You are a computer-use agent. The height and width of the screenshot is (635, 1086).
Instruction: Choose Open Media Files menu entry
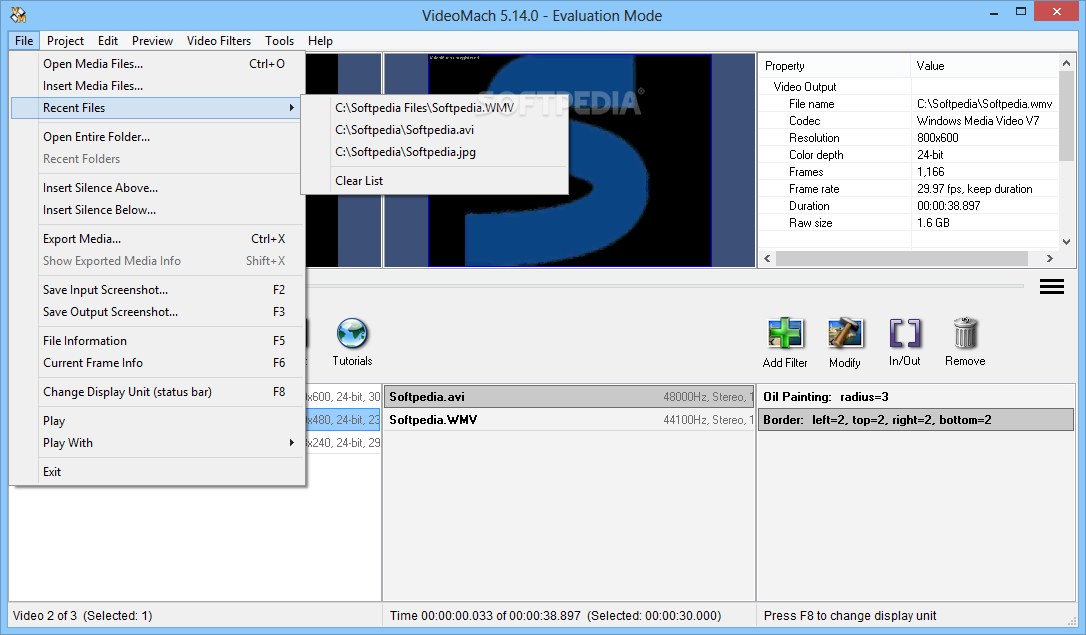157,64
